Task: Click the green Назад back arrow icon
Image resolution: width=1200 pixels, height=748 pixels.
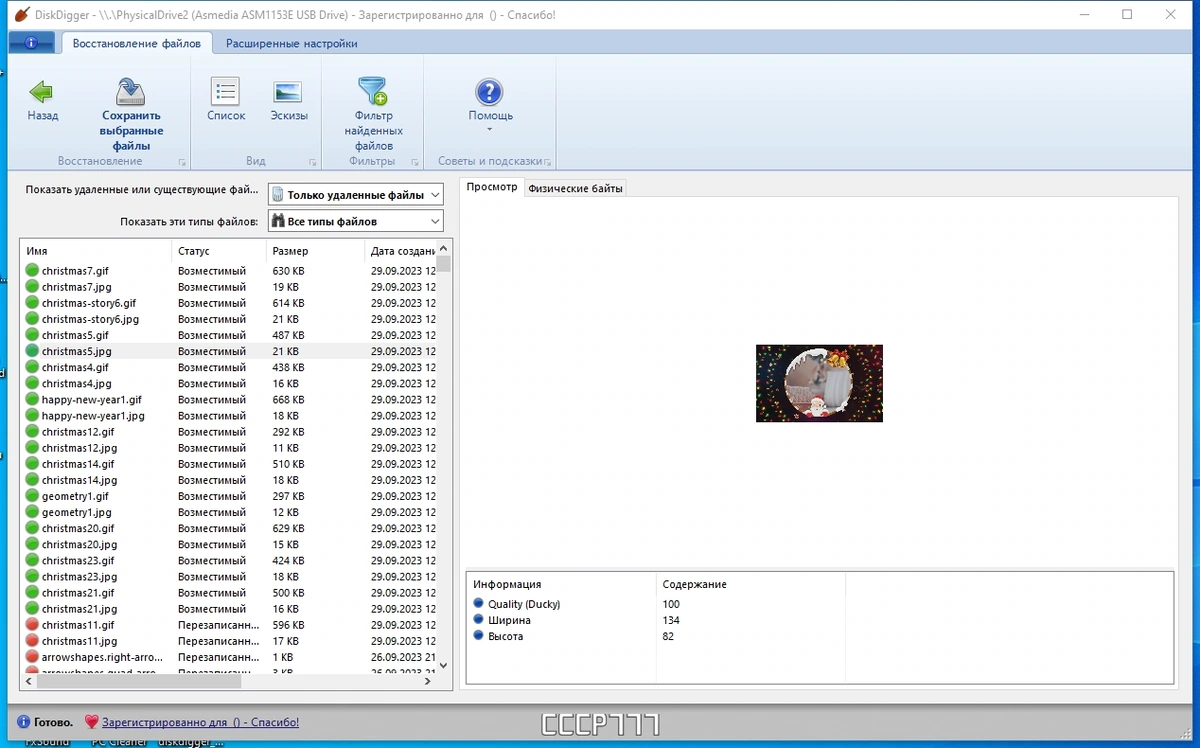Action: (x=41, y=93)
